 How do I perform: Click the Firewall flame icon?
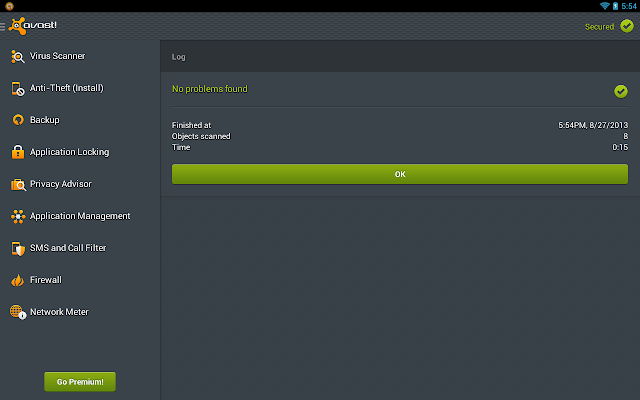pyautogui.click(x=17, y=280)
